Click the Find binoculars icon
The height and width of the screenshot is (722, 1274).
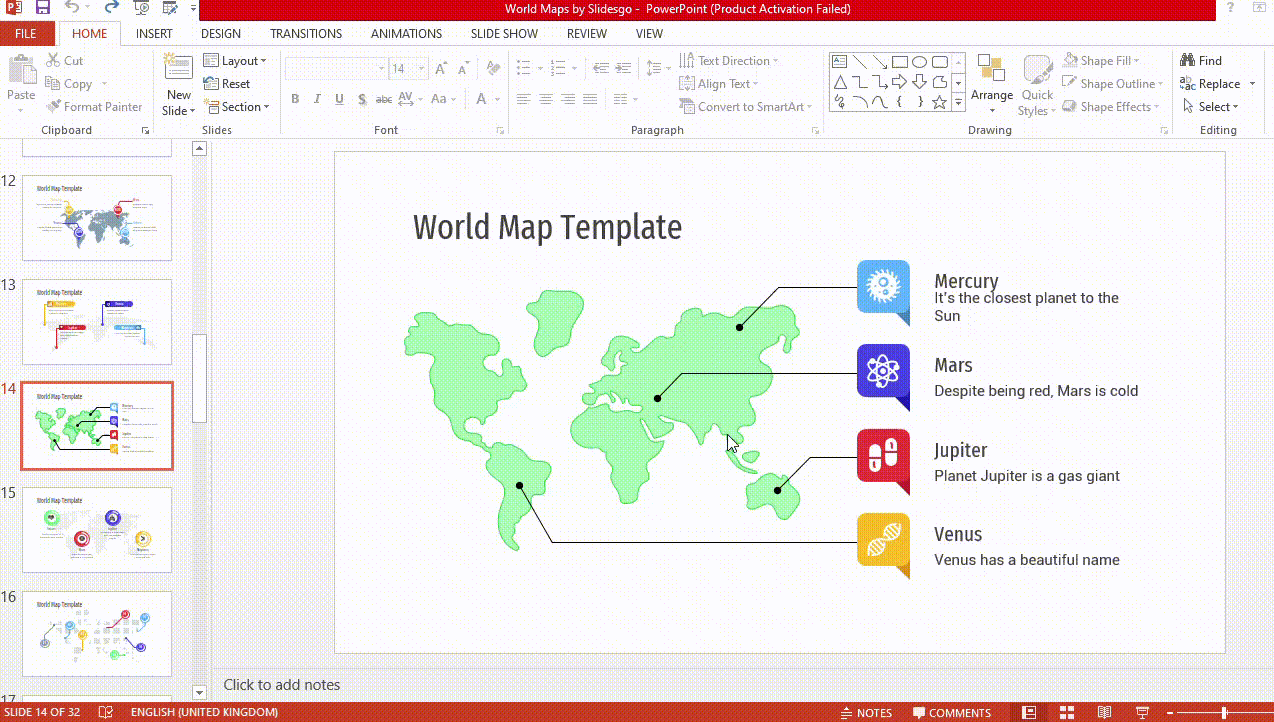tap(1188, 61)
